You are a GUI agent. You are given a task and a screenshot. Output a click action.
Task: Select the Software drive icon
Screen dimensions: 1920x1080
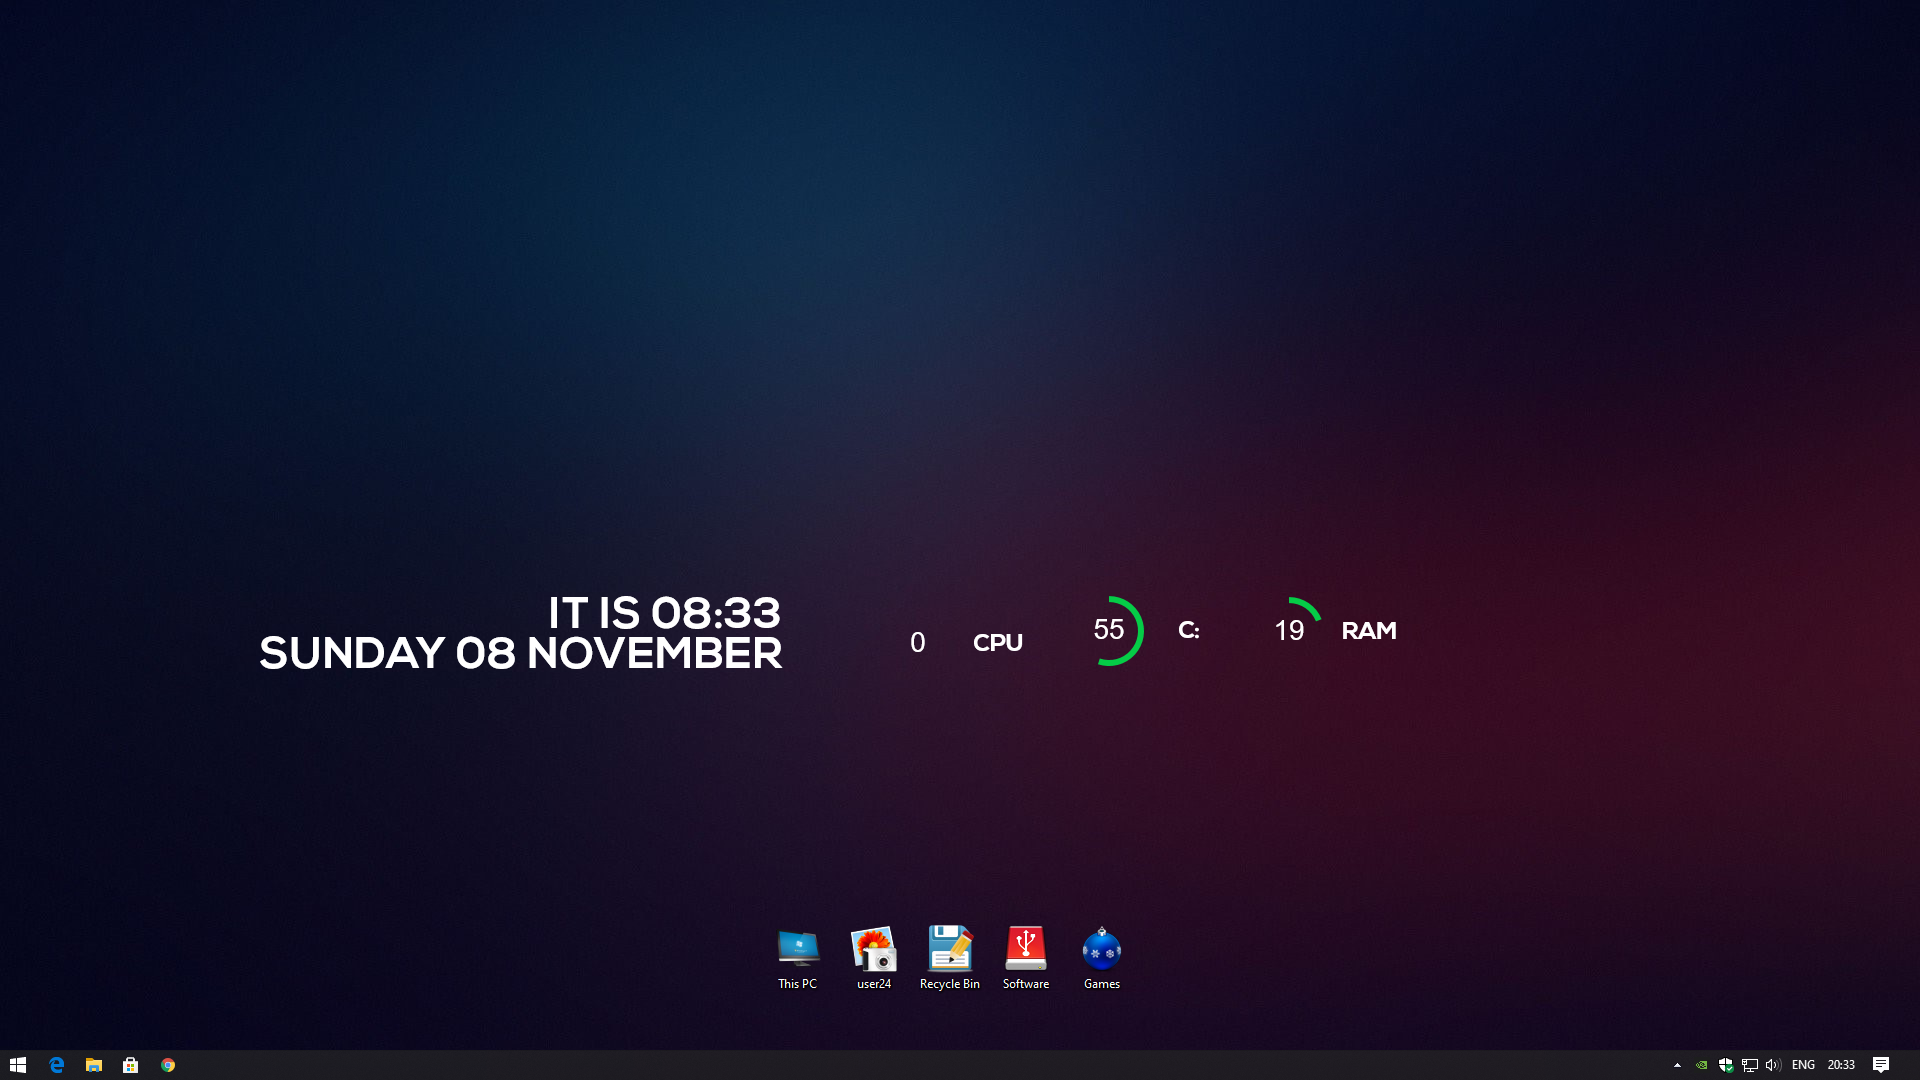pos(1025,957)
